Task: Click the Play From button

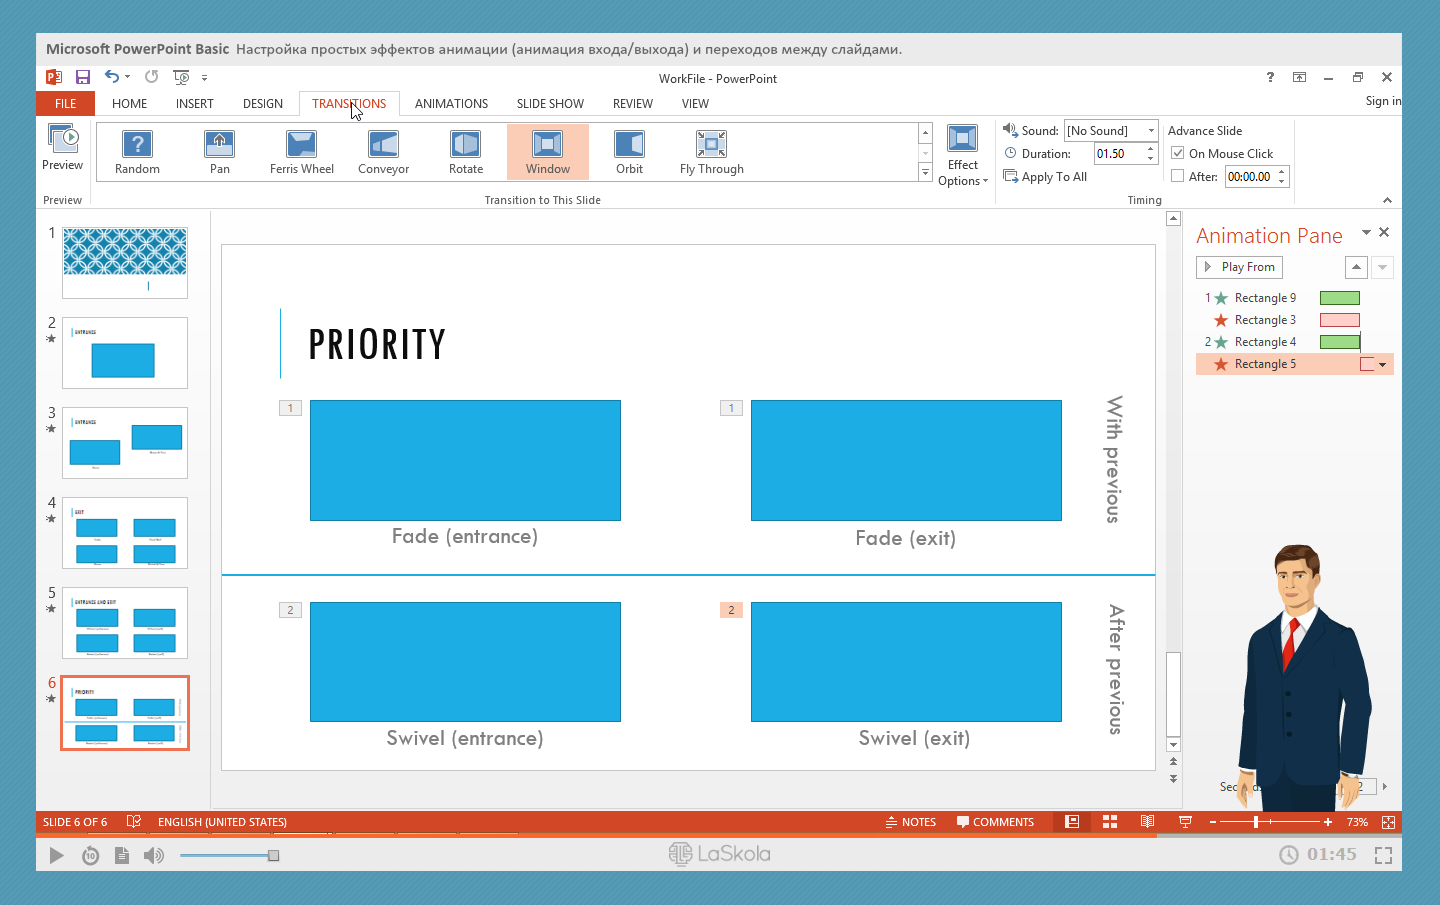Action: click(x=1239, y=267)
